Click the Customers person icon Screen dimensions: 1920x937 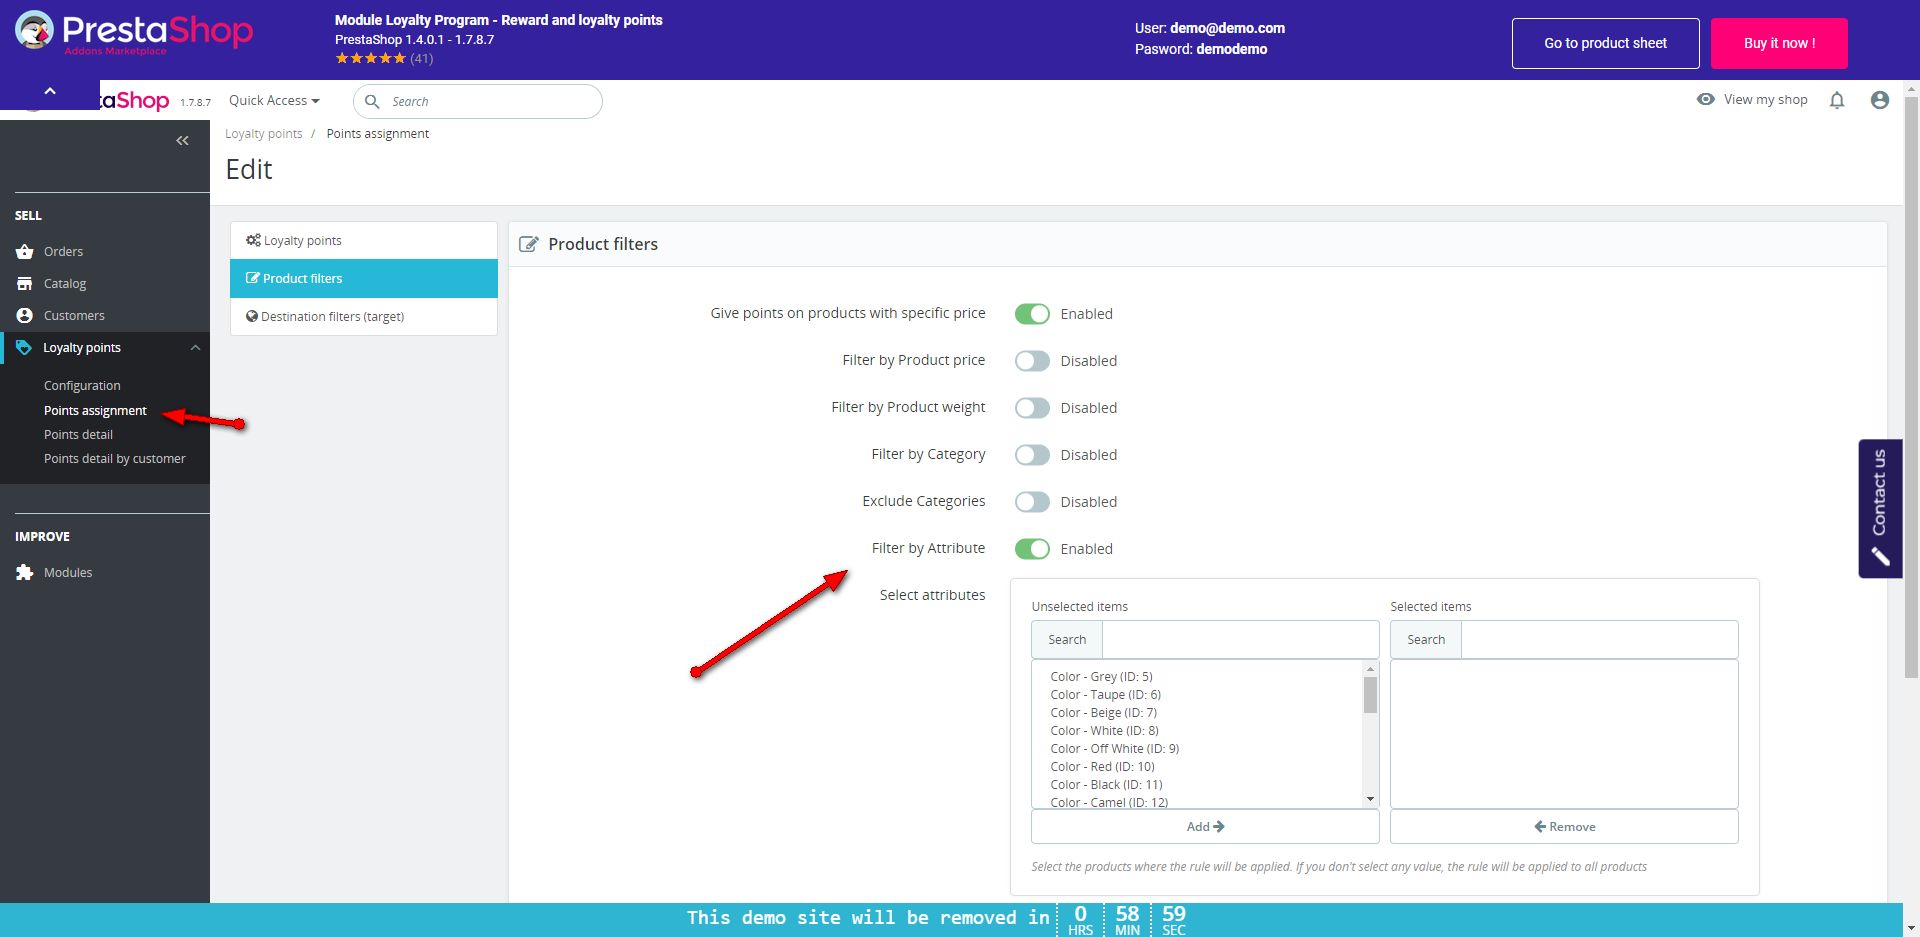click(x=25, y=316)
